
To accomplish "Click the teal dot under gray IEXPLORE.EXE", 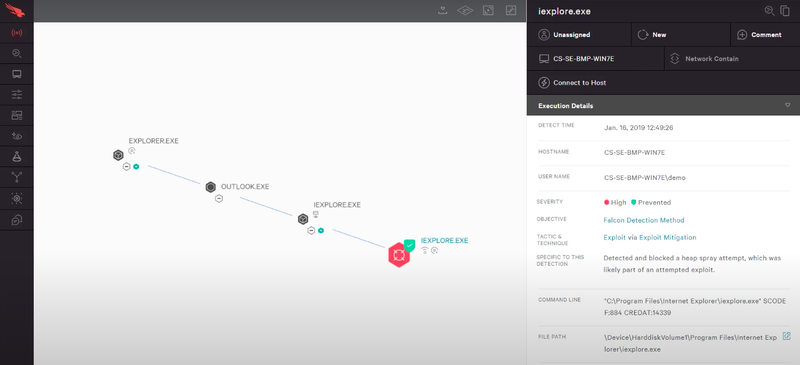I will coord(321,230).
